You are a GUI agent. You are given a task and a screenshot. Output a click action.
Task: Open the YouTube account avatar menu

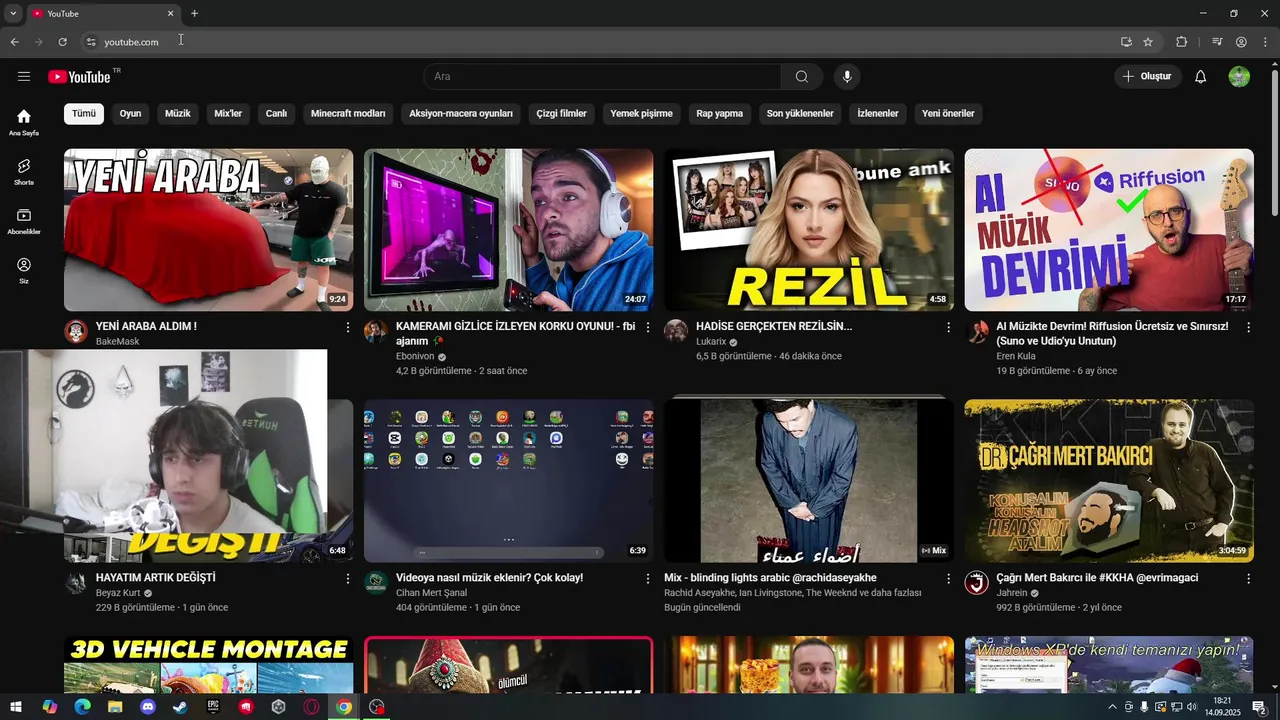click(1239, 77)
